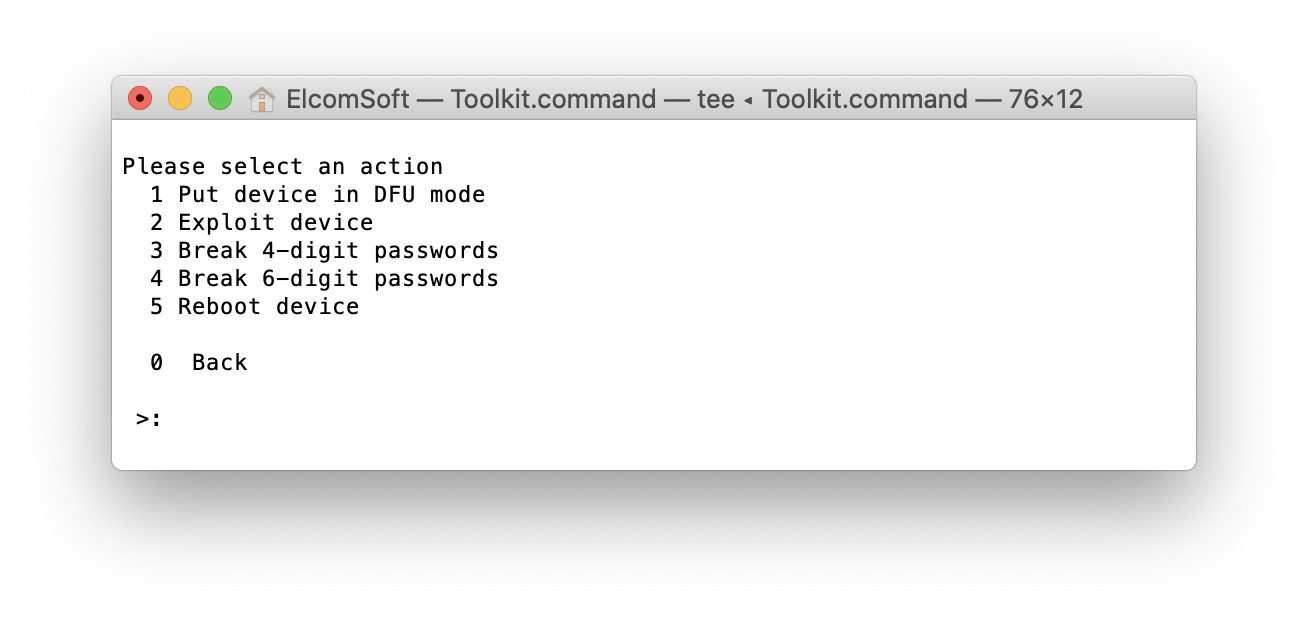1308x618 pixels.
Task: Click the "Back" option text
Action: (x=219, y=362)
